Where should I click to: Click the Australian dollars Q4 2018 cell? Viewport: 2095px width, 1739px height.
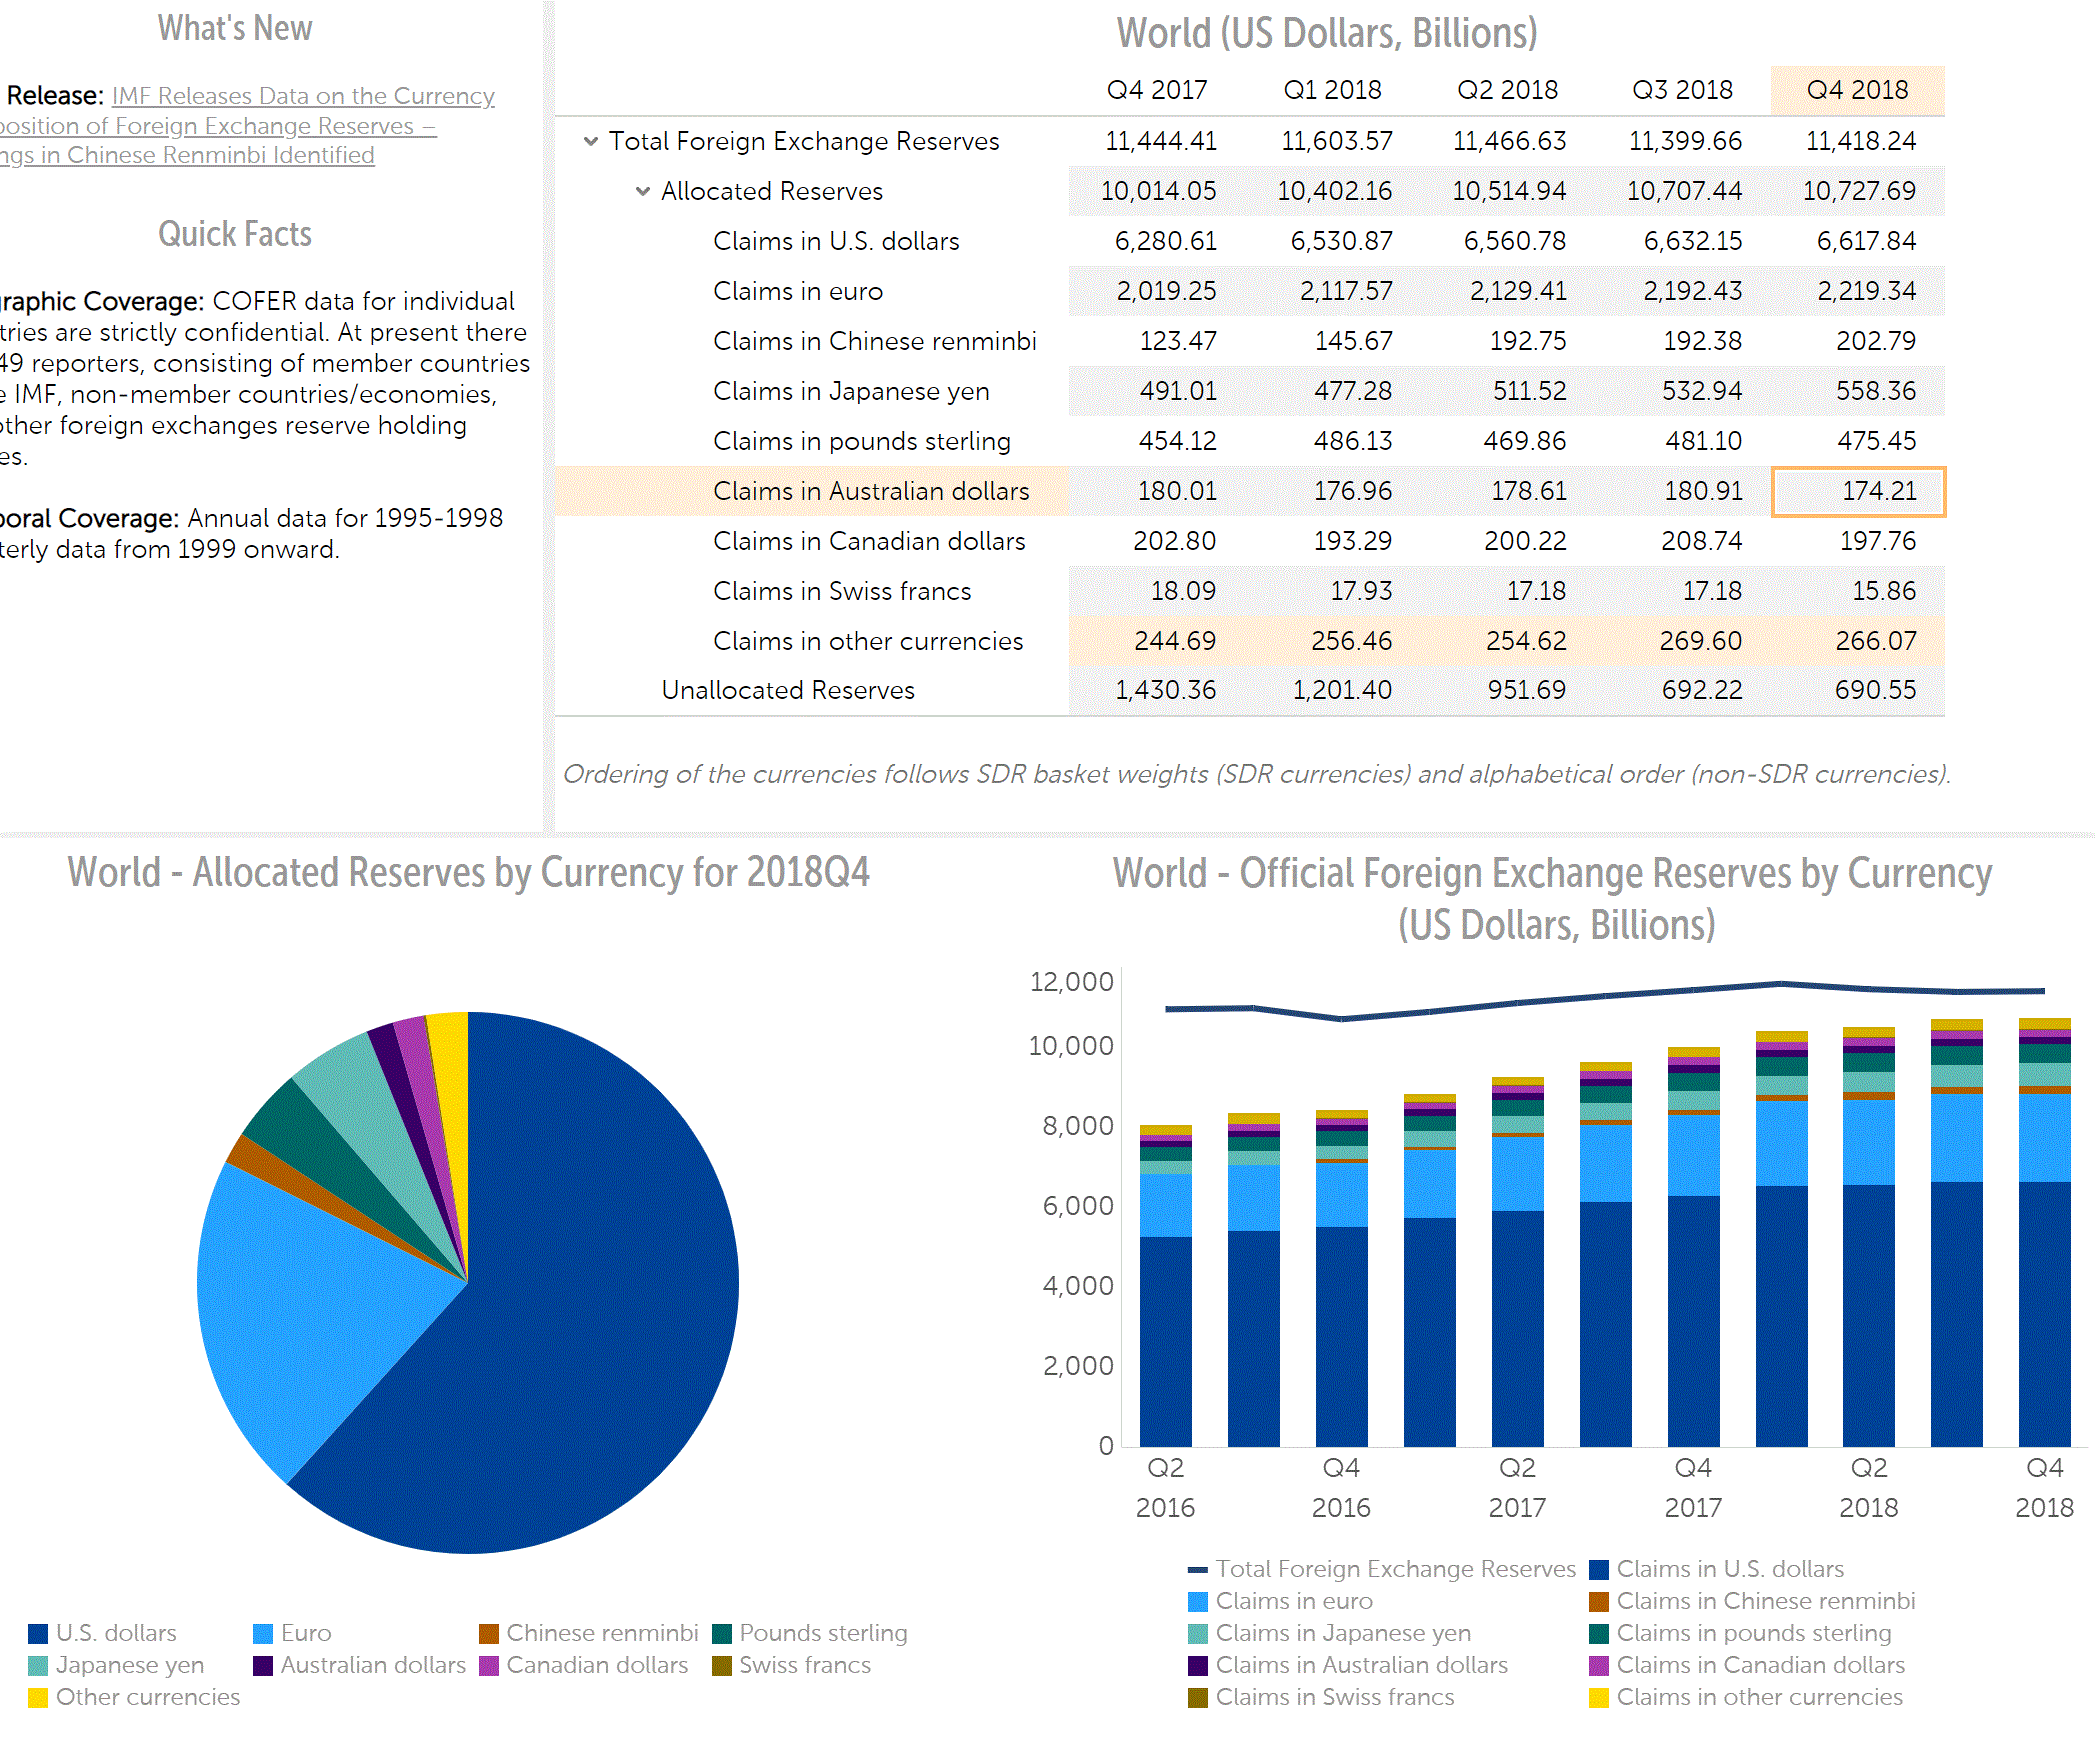pyautogui.click(x=1858, y=491)
